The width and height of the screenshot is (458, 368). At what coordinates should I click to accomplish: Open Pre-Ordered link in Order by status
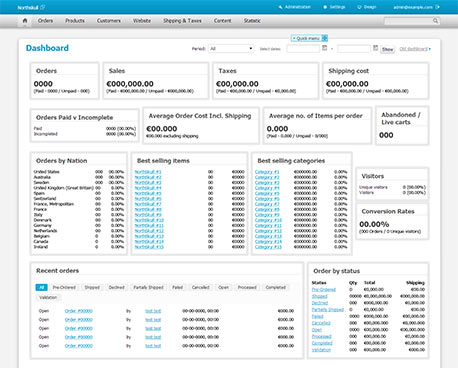pos(324,290)
